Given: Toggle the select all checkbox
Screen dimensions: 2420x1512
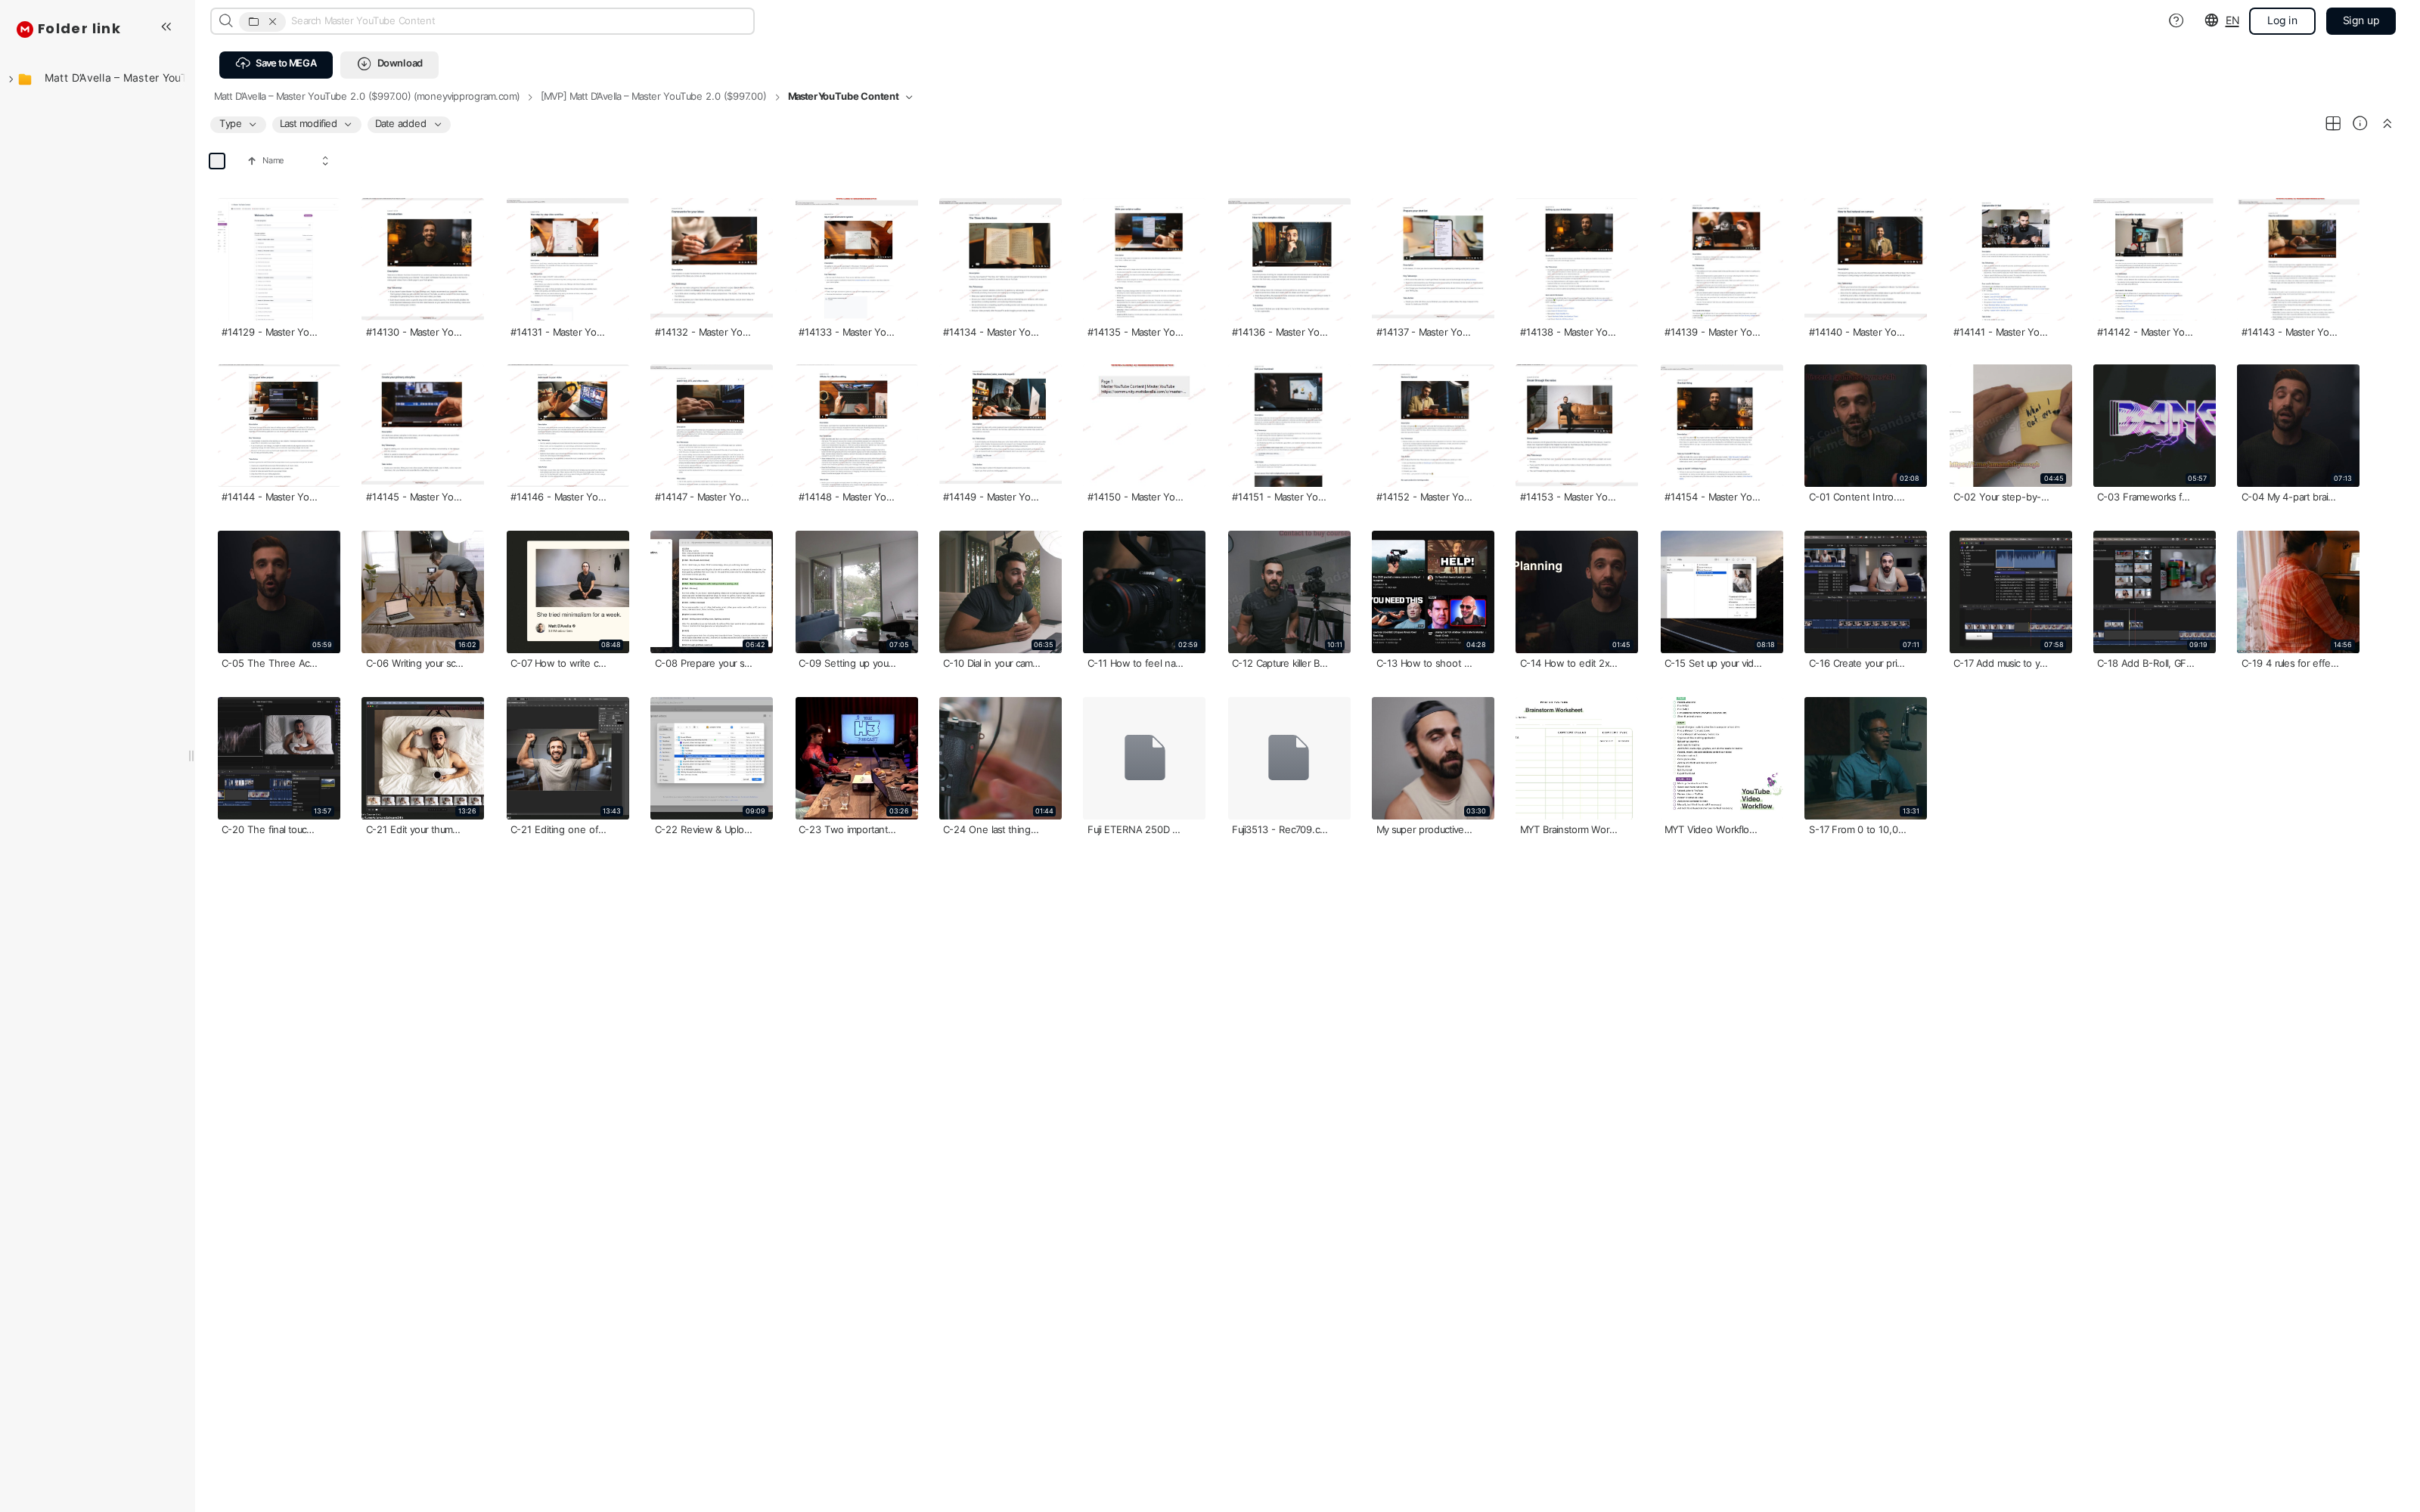Looking at the screenshot, I should click(217, 161).
